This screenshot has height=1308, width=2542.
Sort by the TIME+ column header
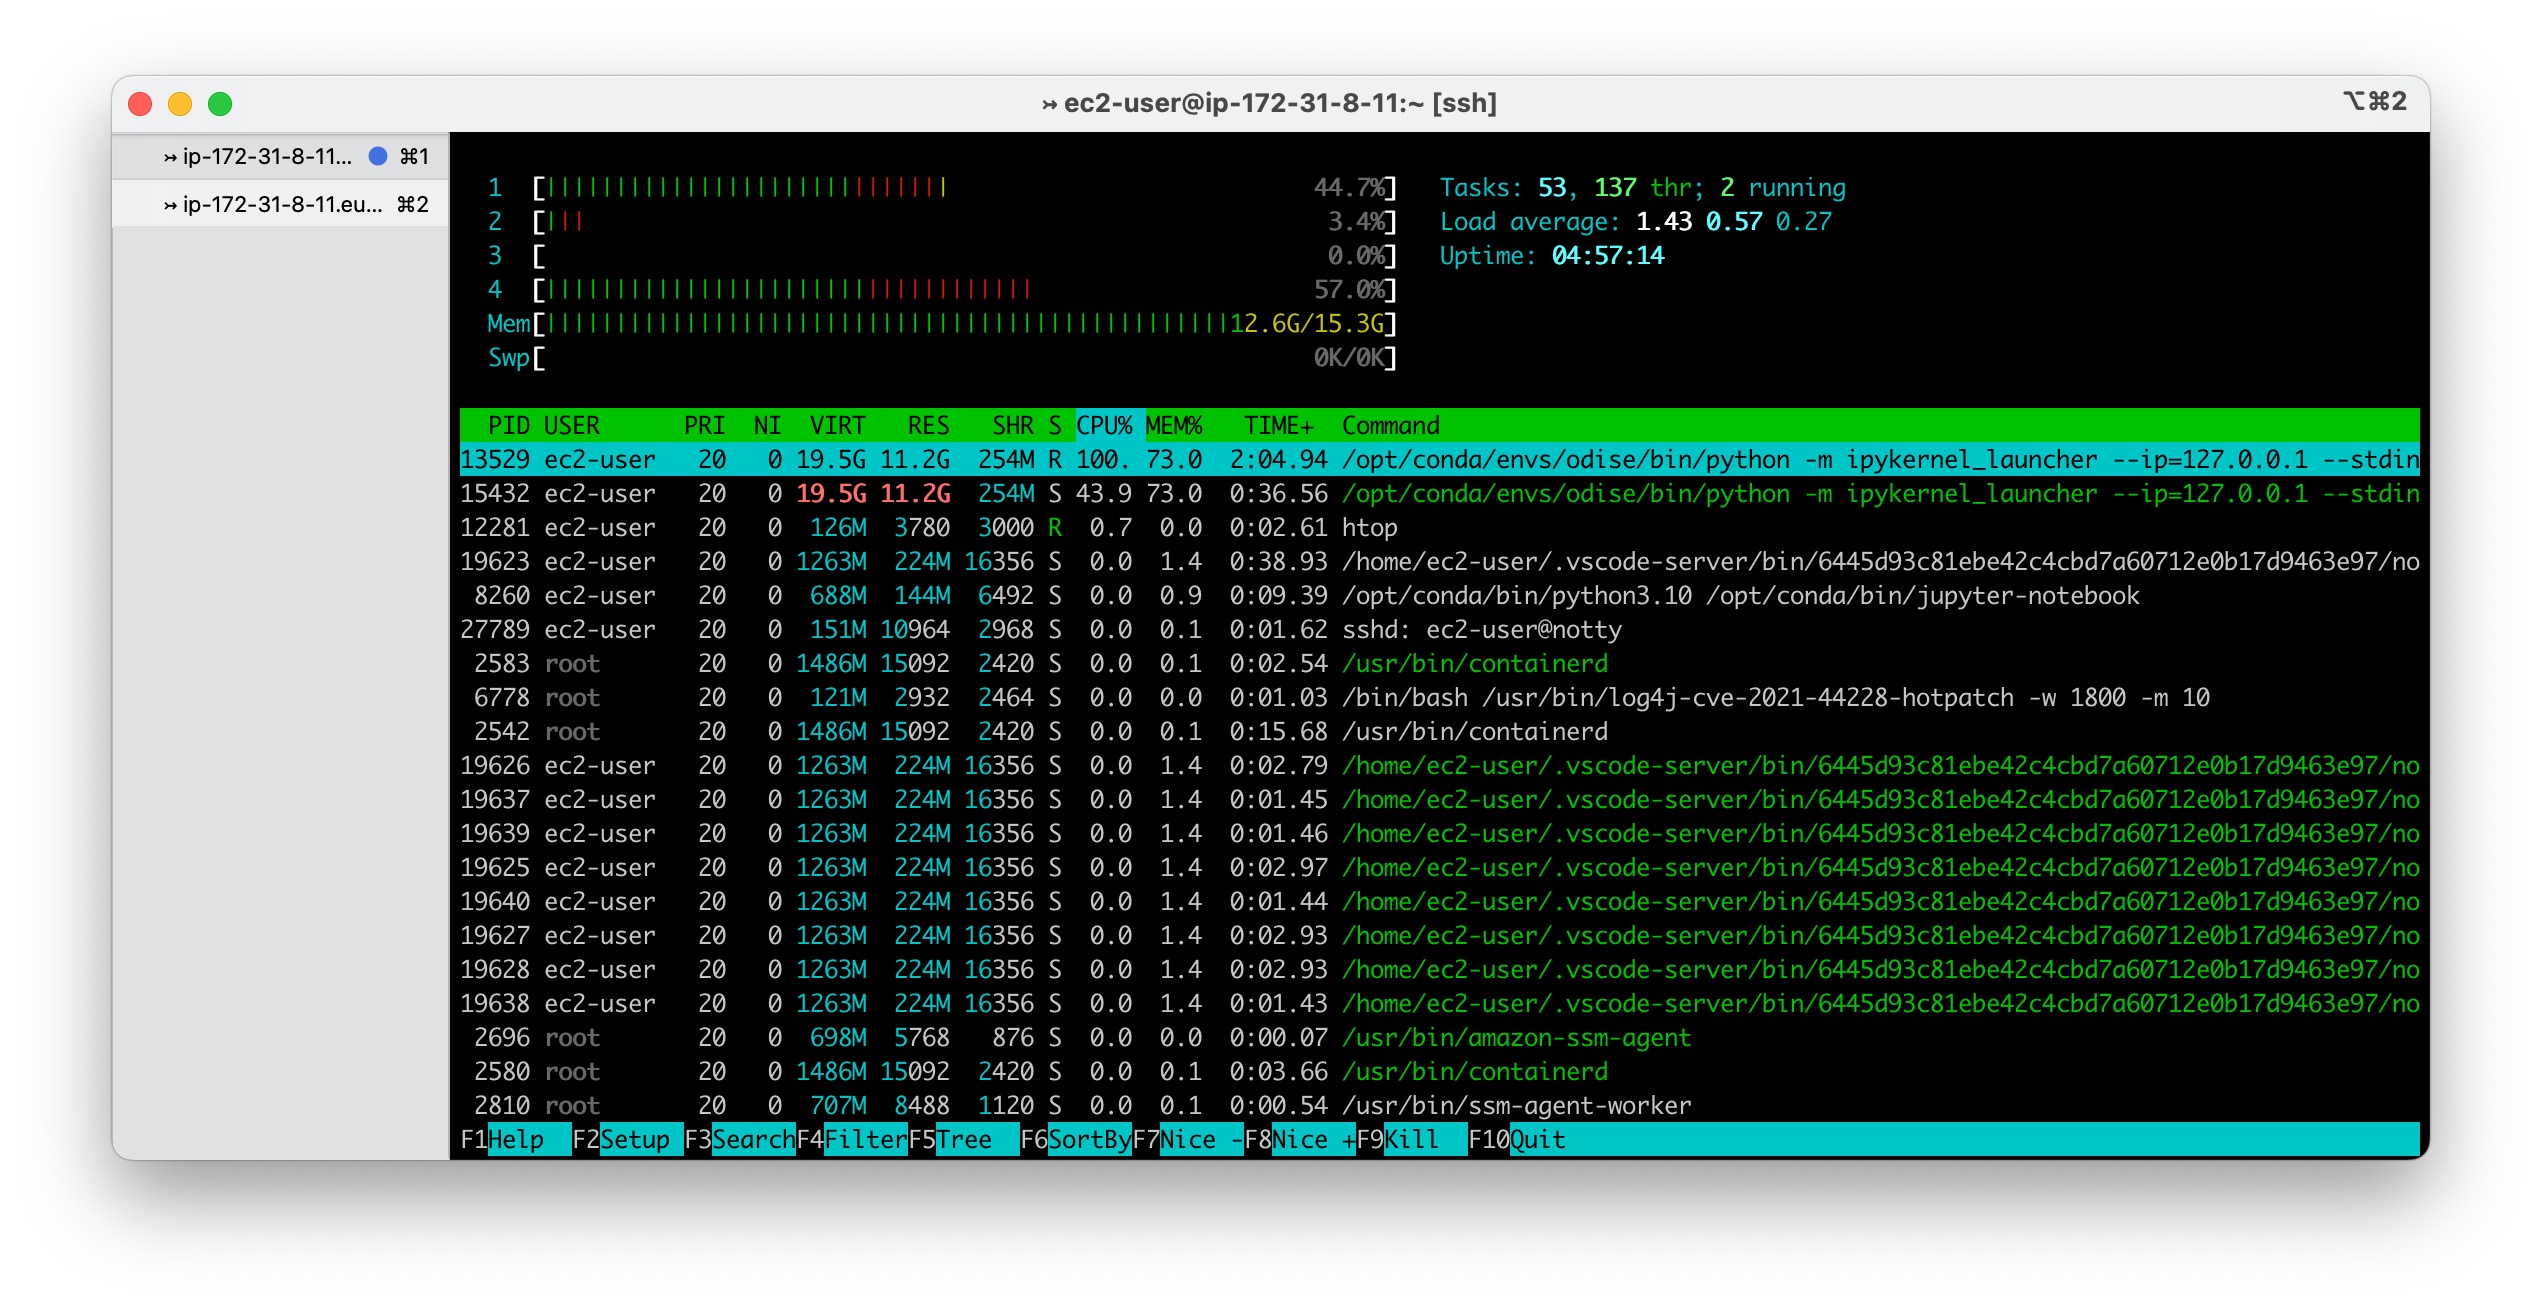(x=1278, y=425)
